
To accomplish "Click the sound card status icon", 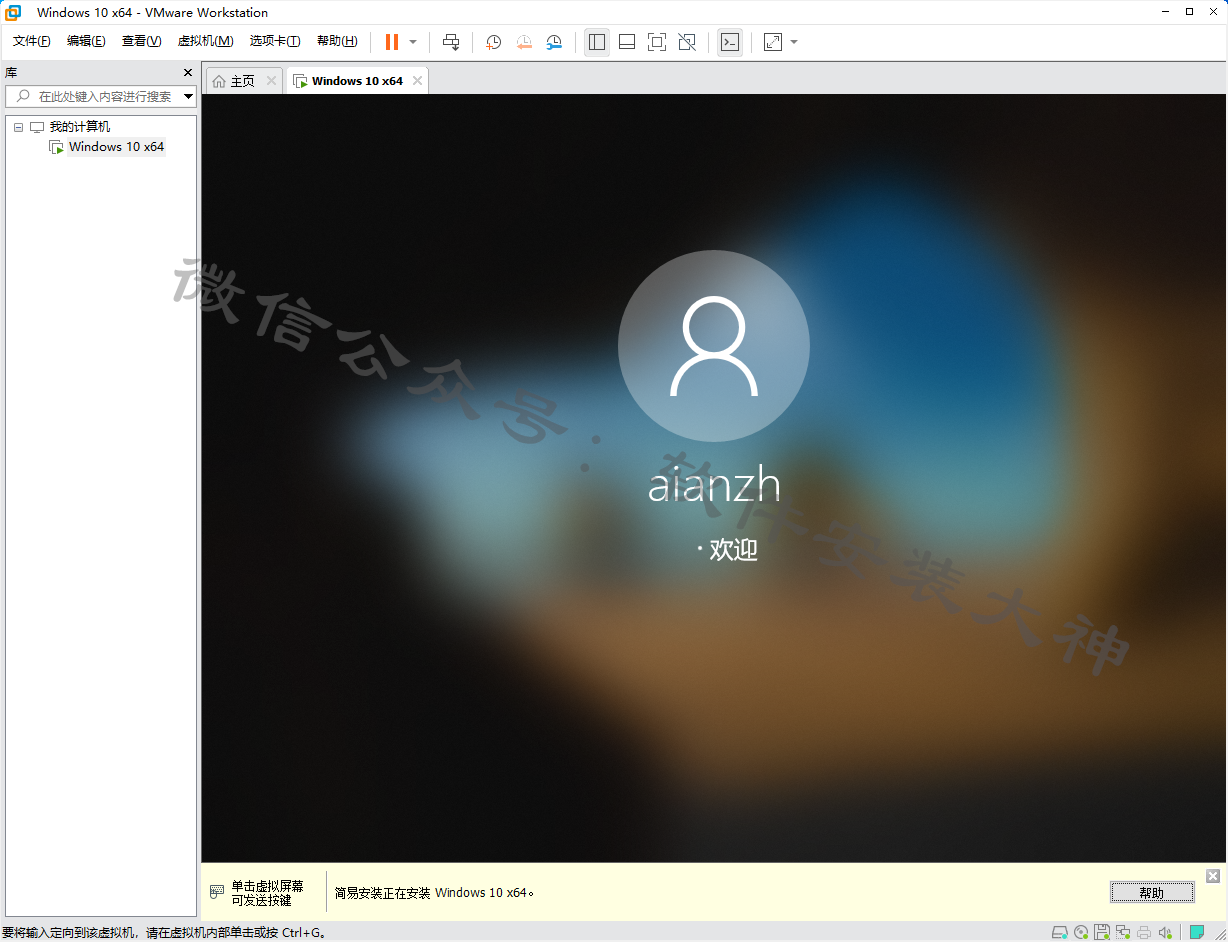I will coord(1165,932).
